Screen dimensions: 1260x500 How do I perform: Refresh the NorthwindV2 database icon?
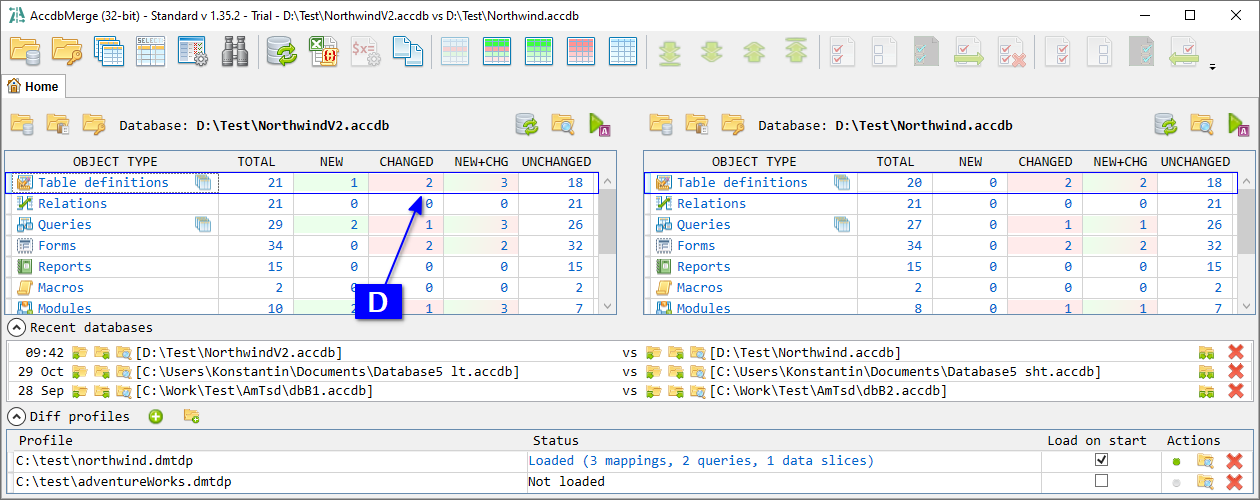click(527, 124)
